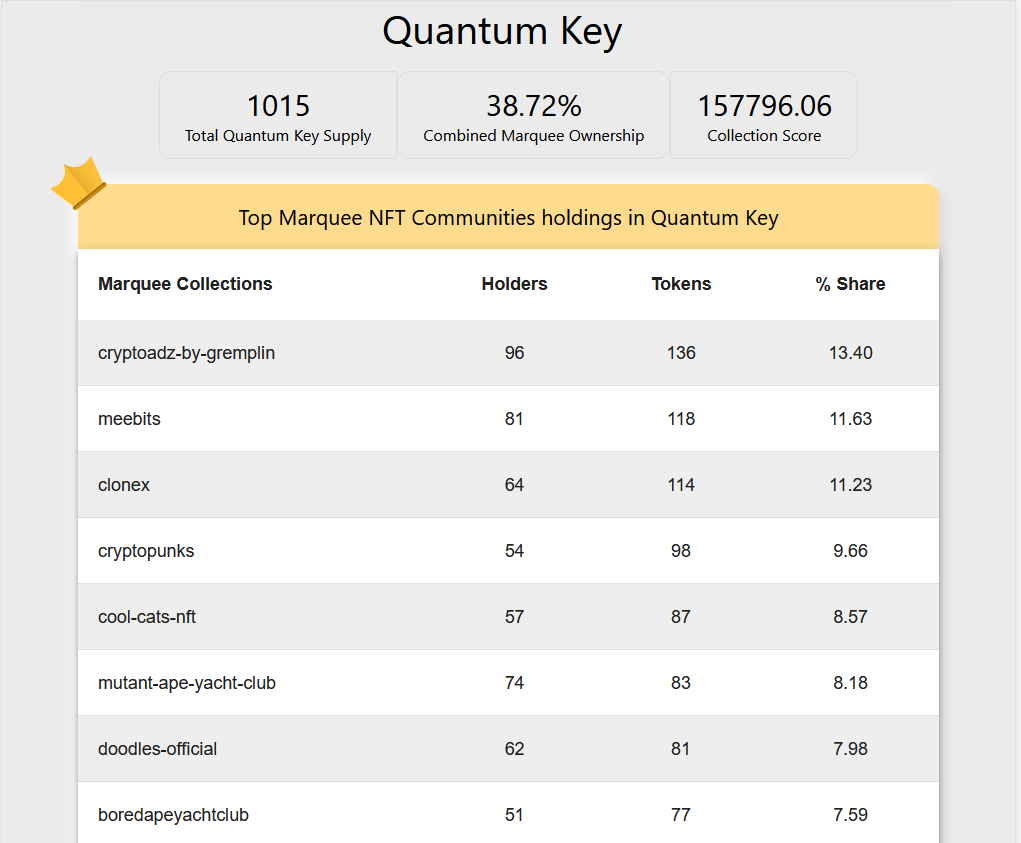Click share value 11.63
Screen dimensions: 1021x843
[850, 419]
